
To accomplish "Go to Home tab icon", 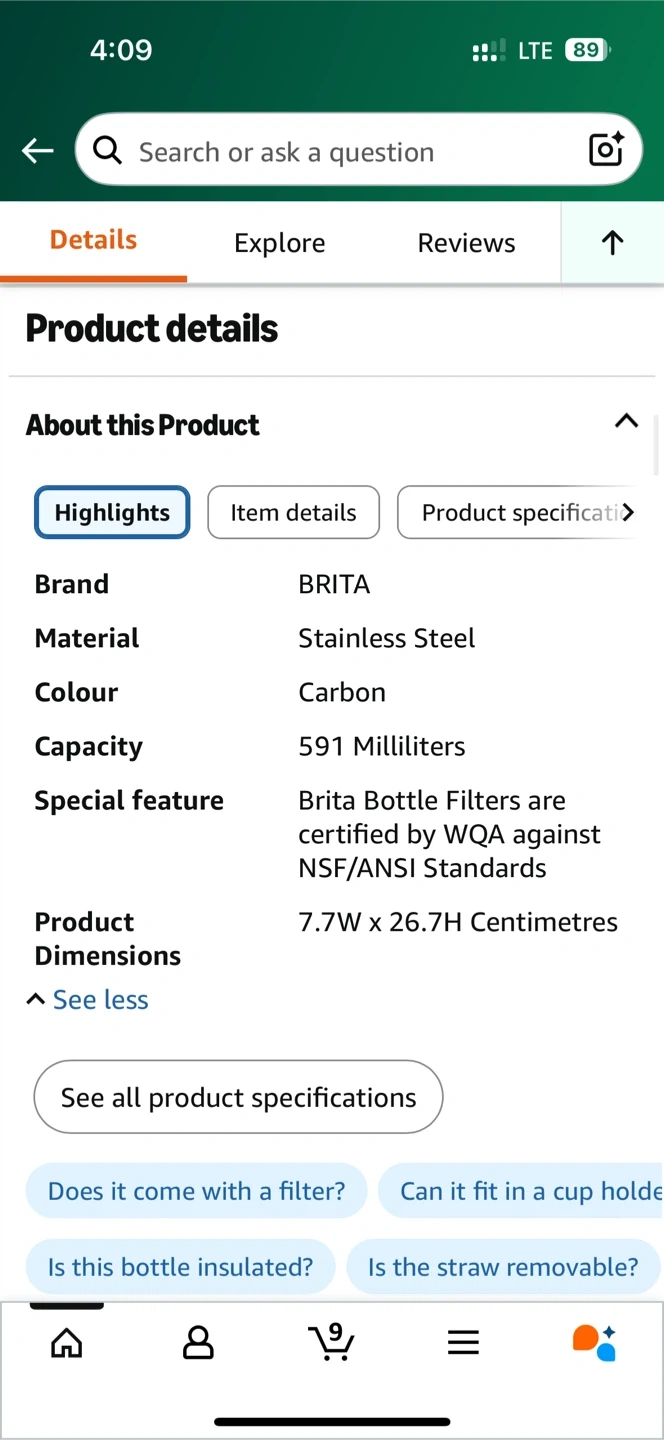I will [67, 1343].
